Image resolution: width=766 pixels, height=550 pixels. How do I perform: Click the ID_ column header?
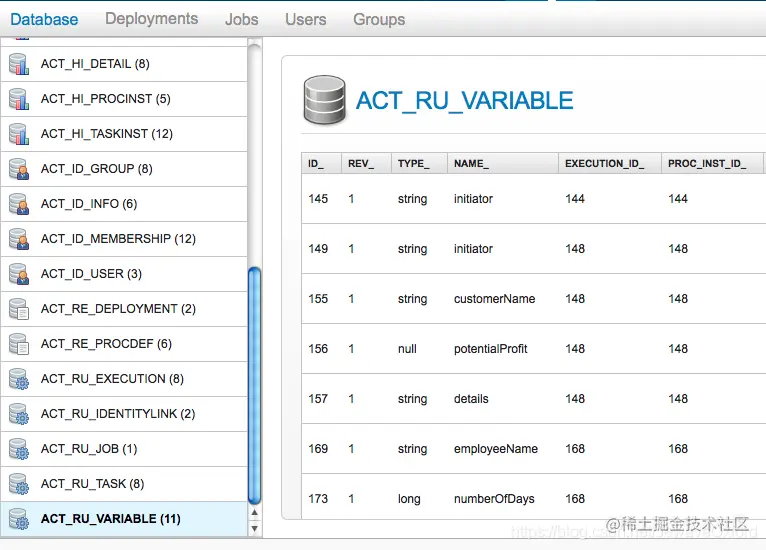[x=321, y=163]
